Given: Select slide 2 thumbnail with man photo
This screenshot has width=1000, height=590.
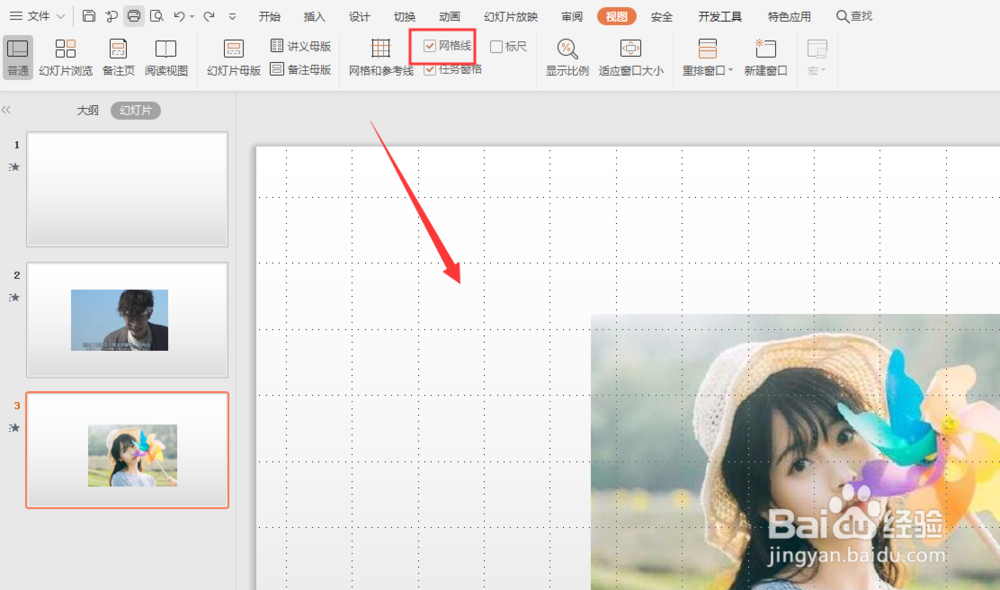Looking at the screenshot, I should click(x=127, y=320).
